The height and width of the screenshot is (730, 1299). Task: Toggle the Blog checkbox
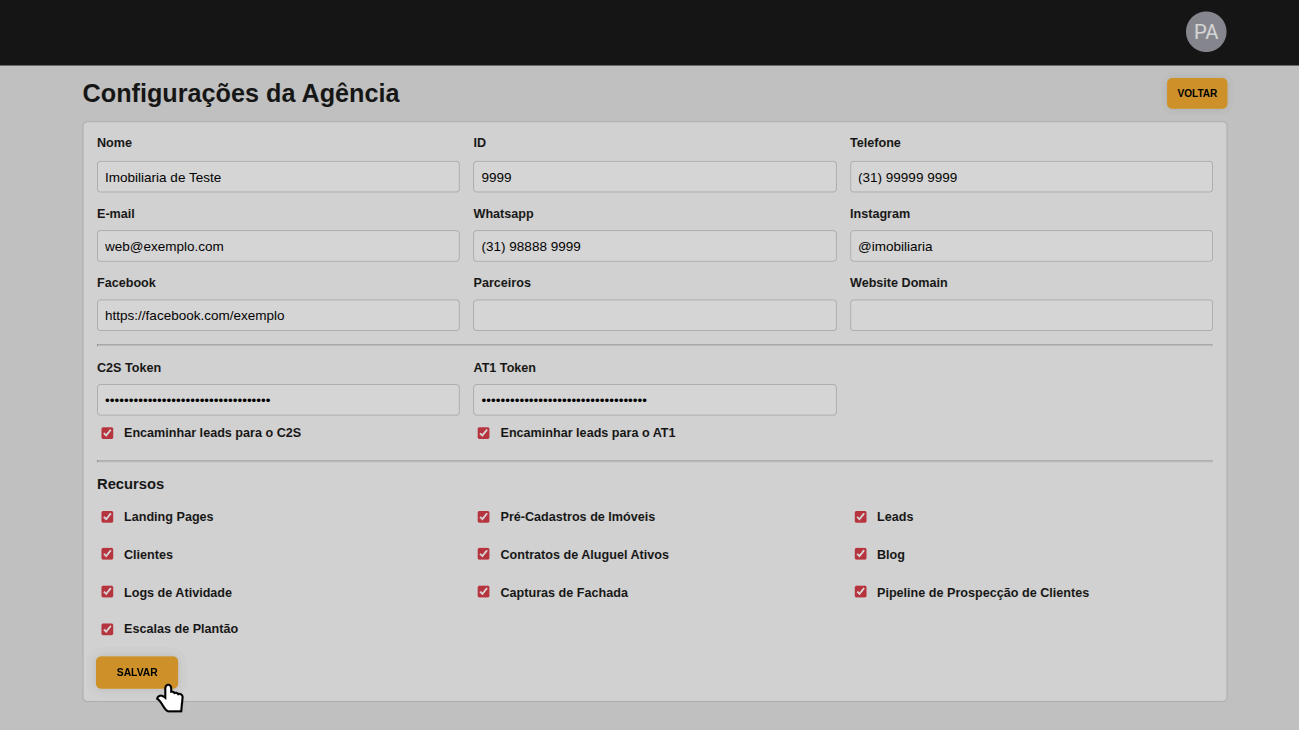point(860,554)
